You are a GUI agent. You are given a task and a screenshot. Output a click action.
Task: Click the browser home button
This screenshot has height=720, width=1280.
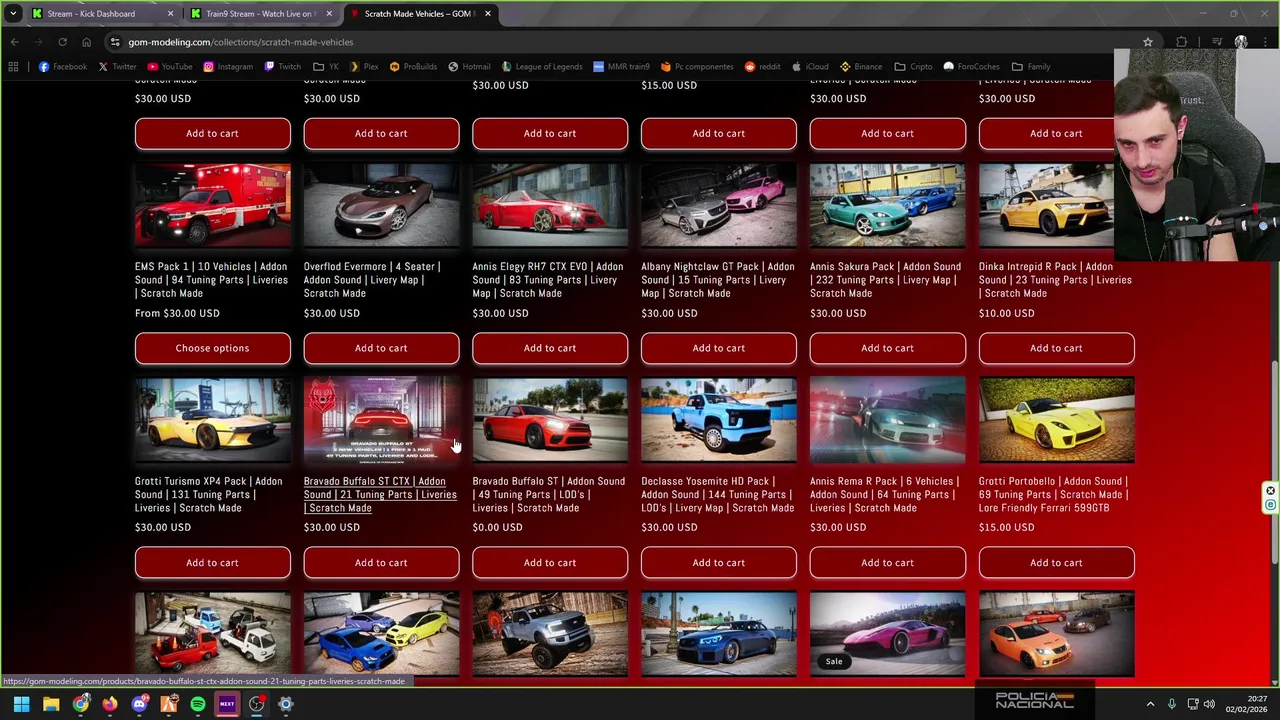point(86,42)
